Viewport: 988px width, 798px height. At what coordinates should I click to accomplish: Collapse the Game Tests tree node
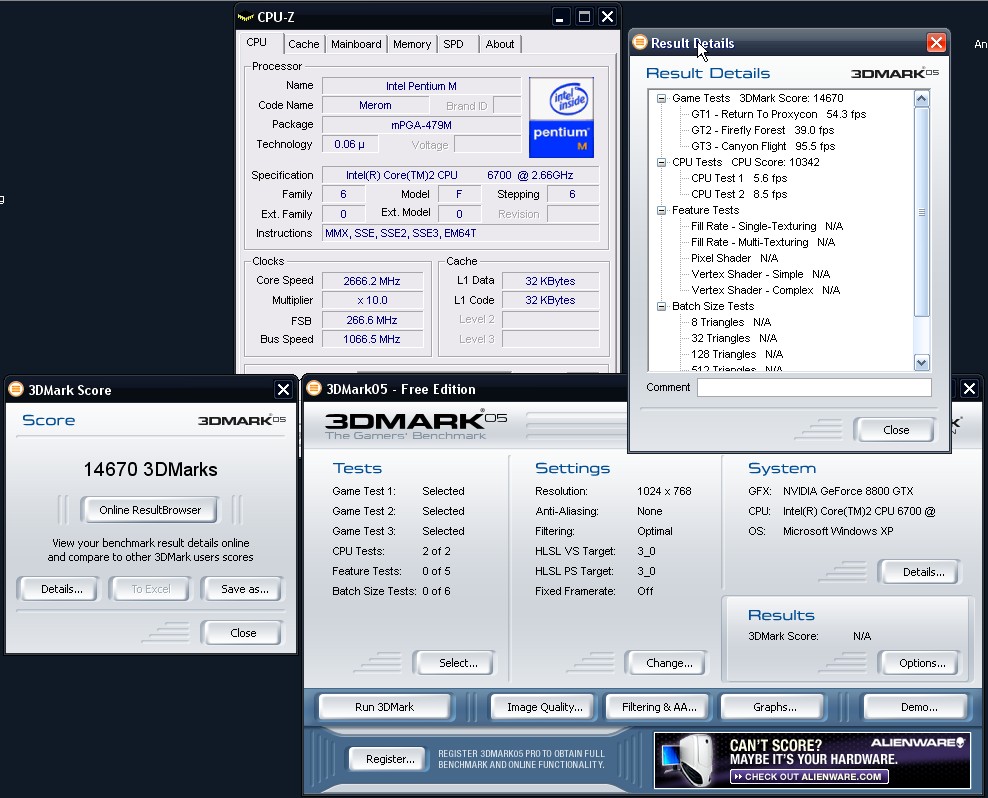(x=661, y=98)
